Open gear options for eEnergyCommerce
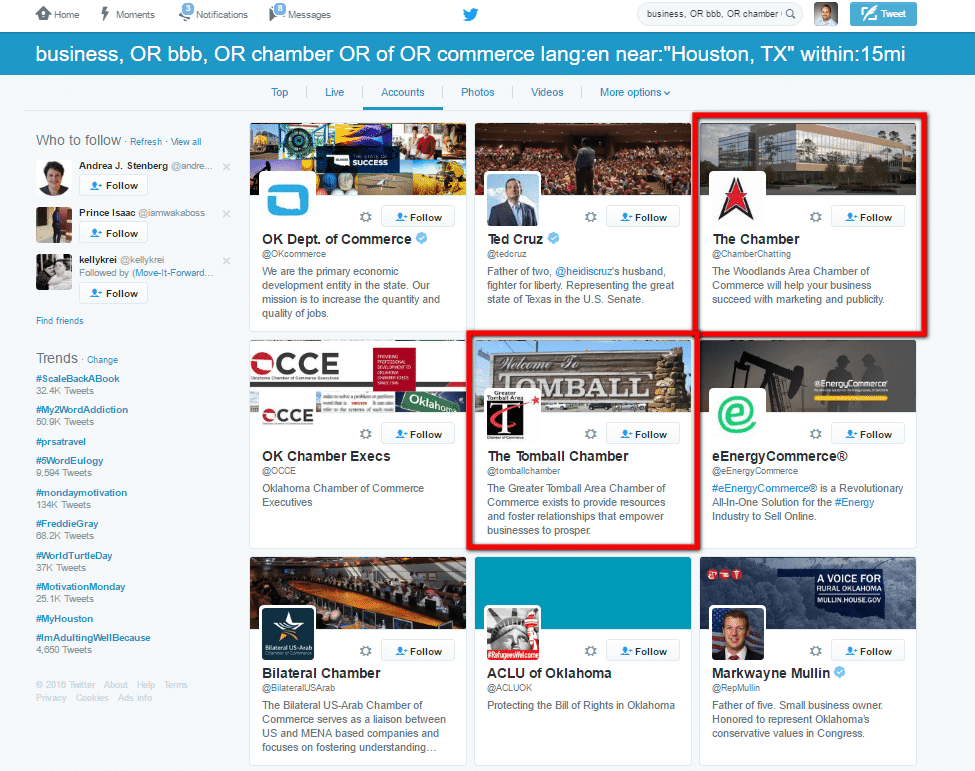This screenshot has width=975, height=771. 816,434
